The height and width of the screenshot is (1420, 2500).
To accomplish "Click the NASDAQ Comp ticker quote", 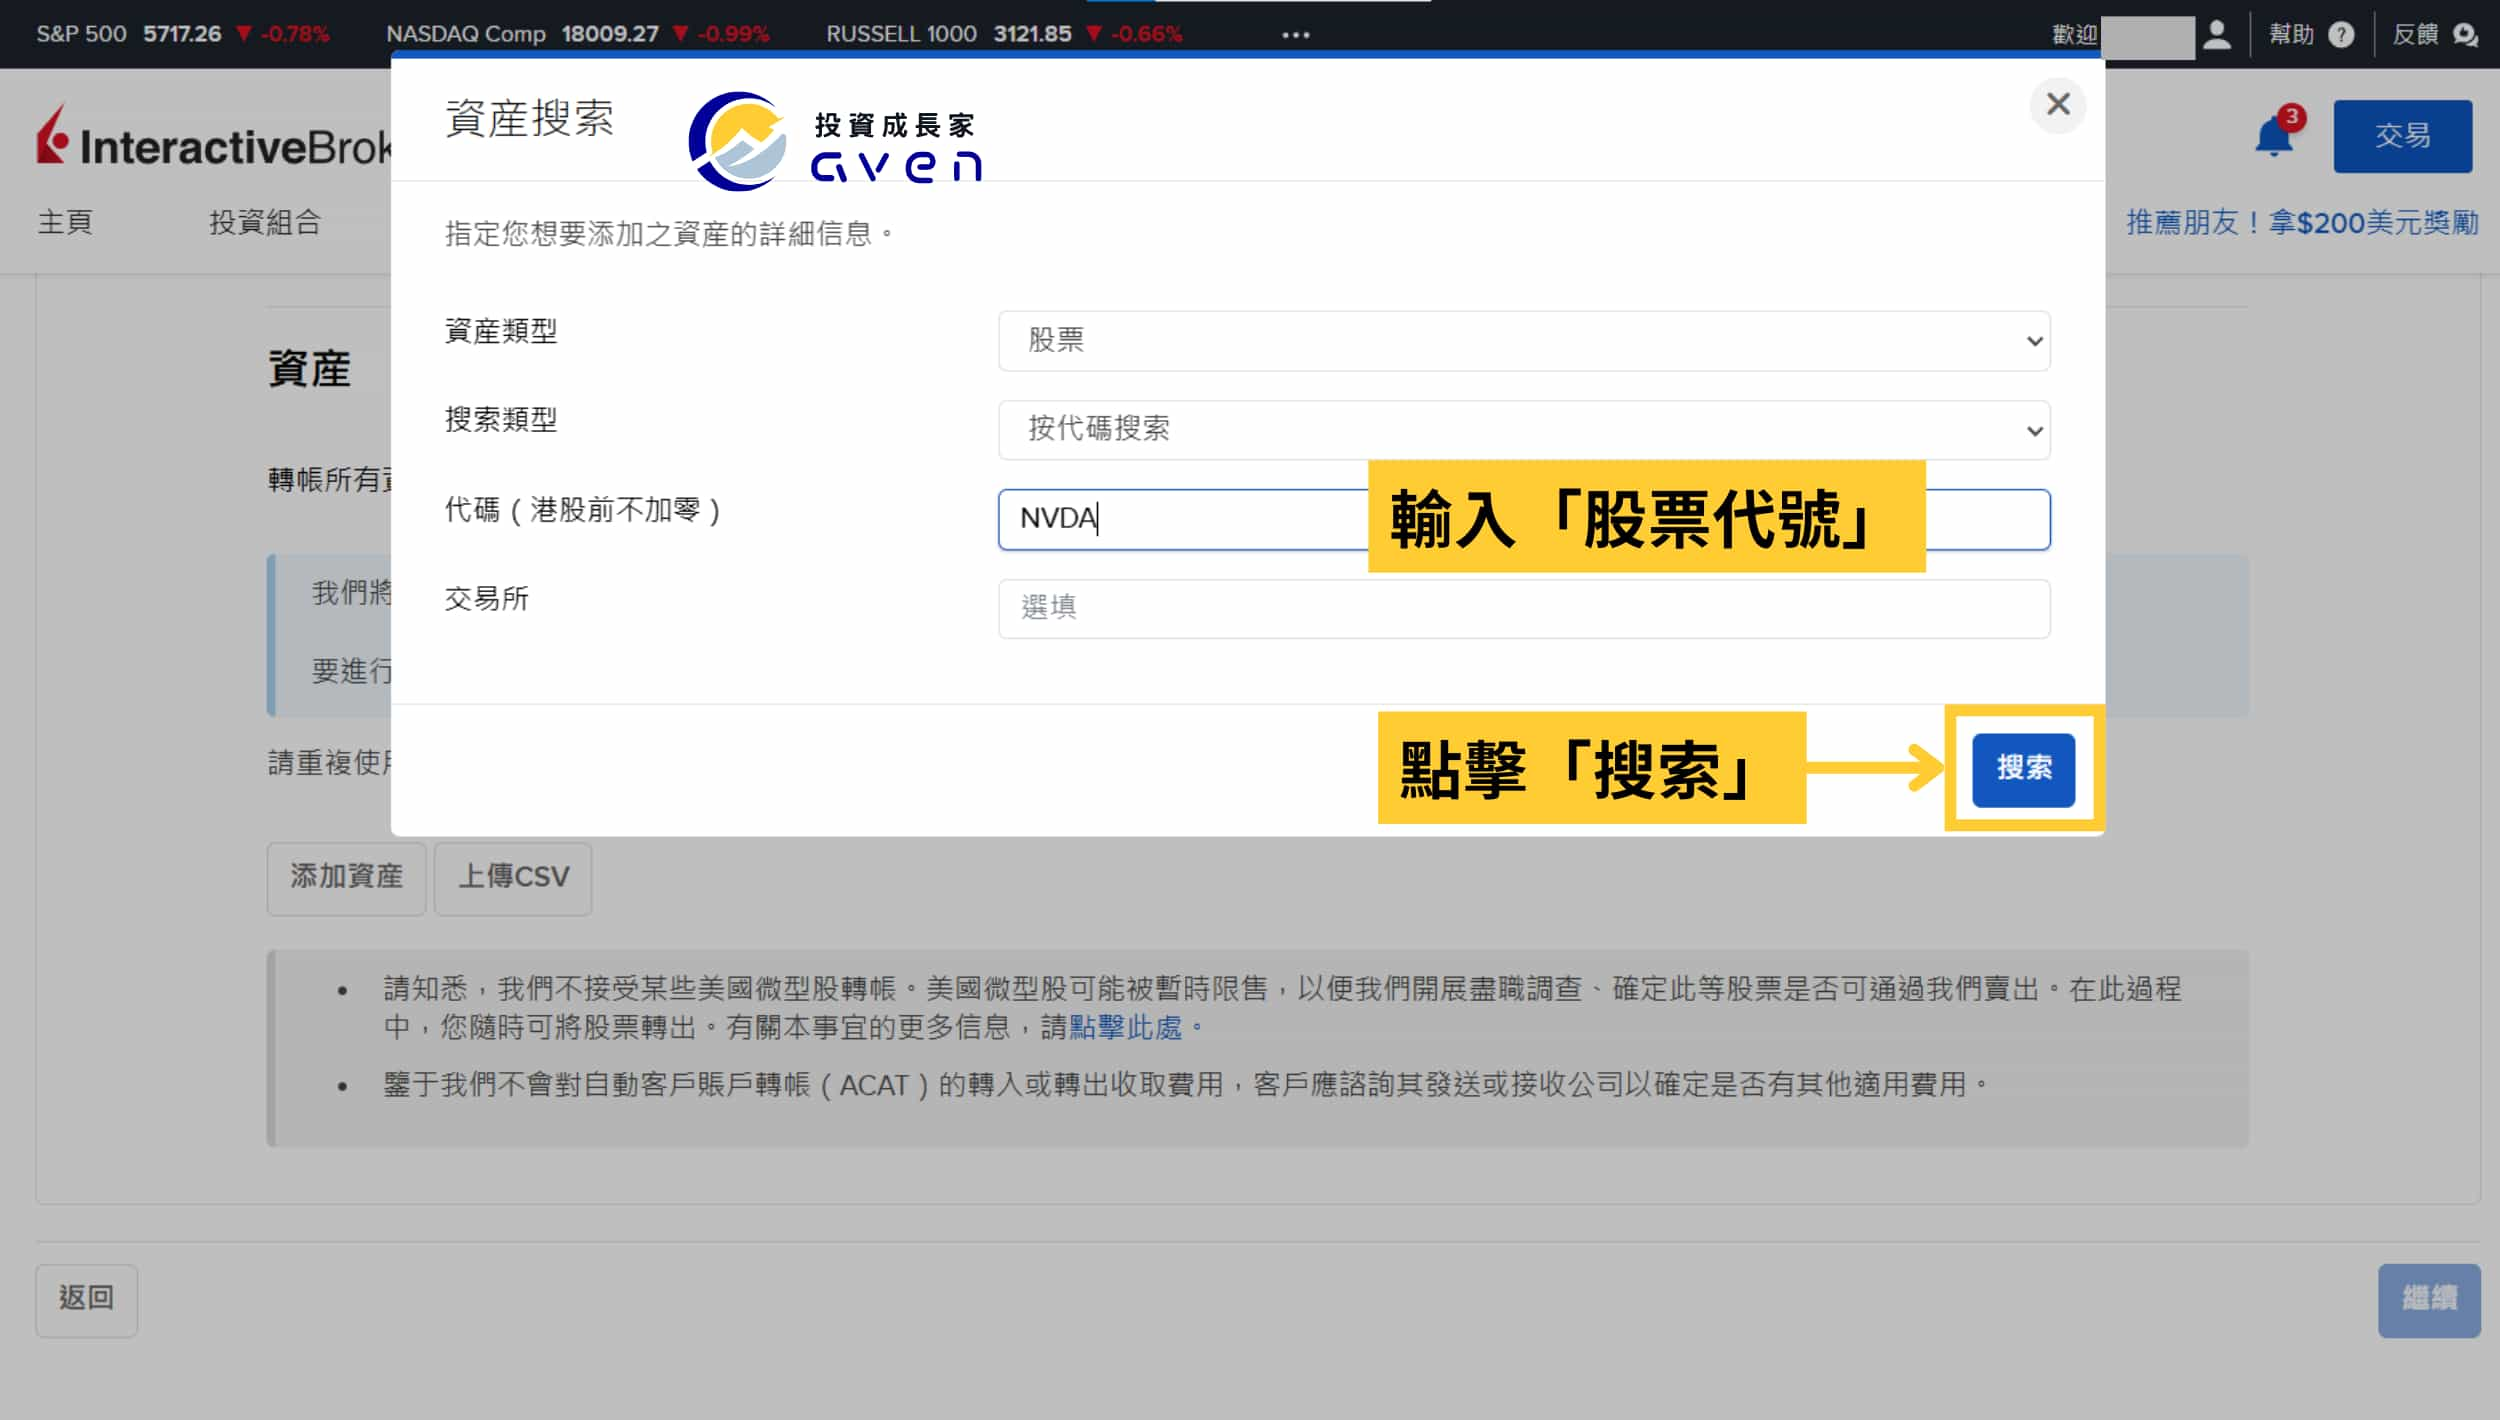I will (x=578, y=35).
